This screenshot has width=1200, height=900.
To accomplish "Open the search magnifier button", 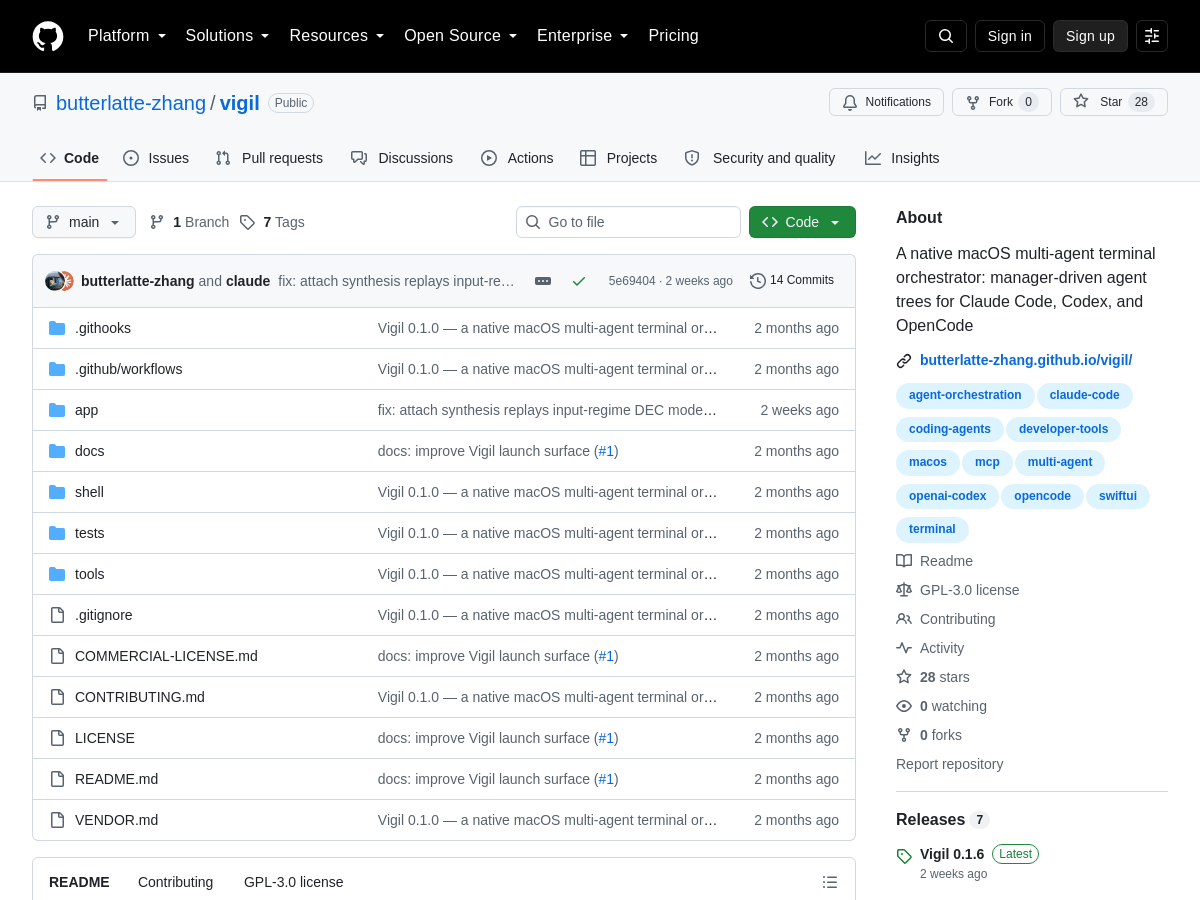I will 946,36.
